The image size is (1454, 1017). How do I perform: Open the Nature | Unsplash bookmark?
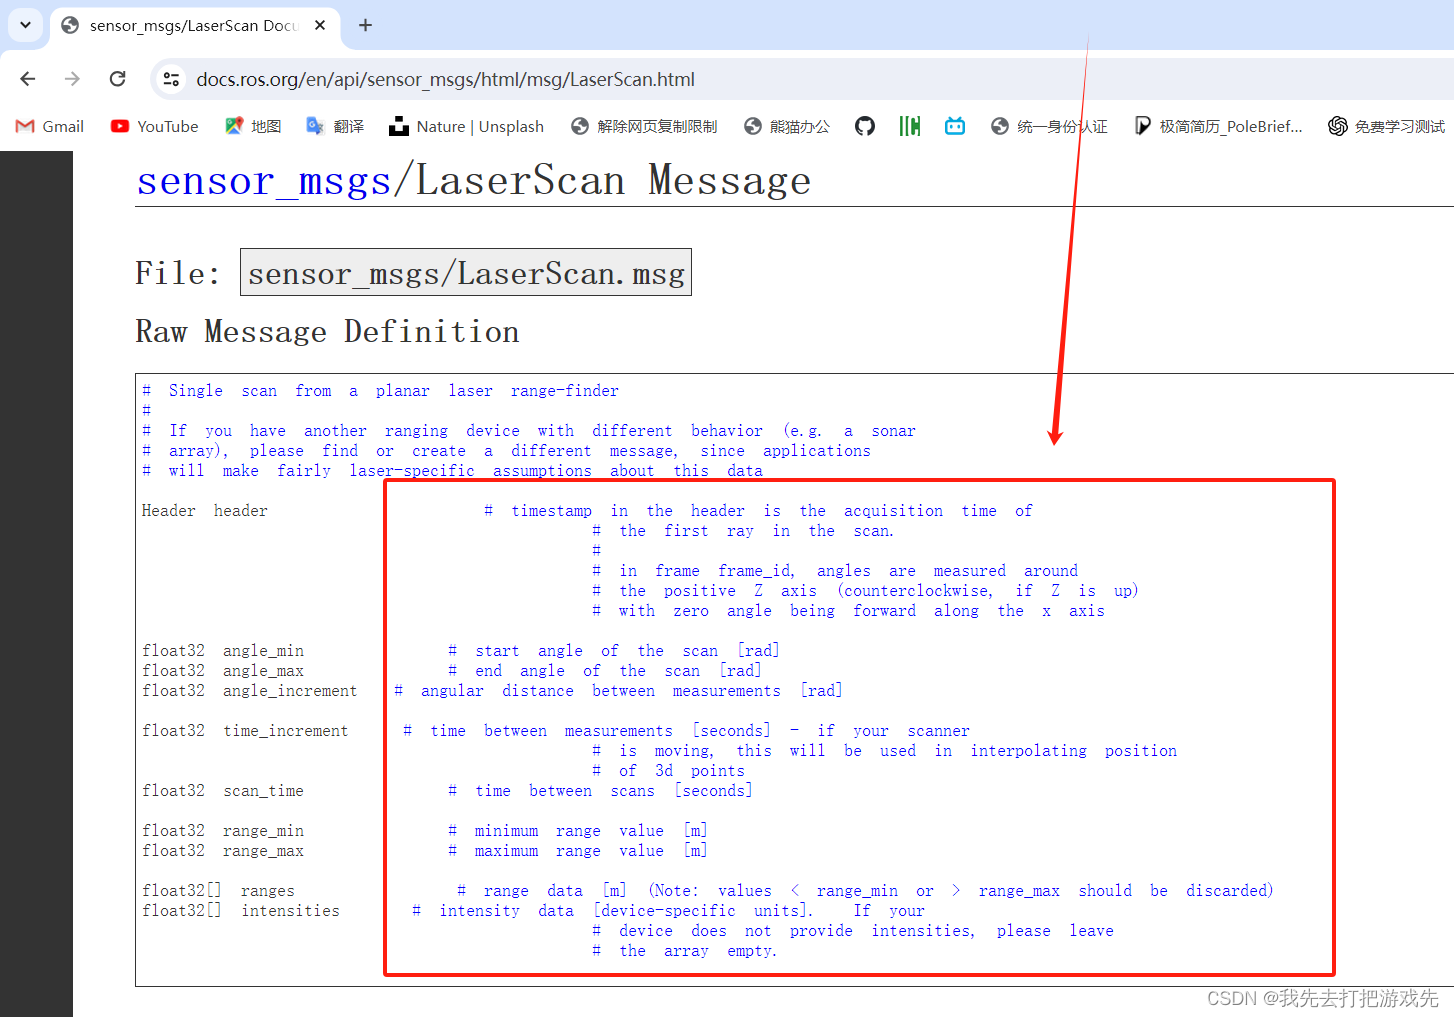pos(467,126)
